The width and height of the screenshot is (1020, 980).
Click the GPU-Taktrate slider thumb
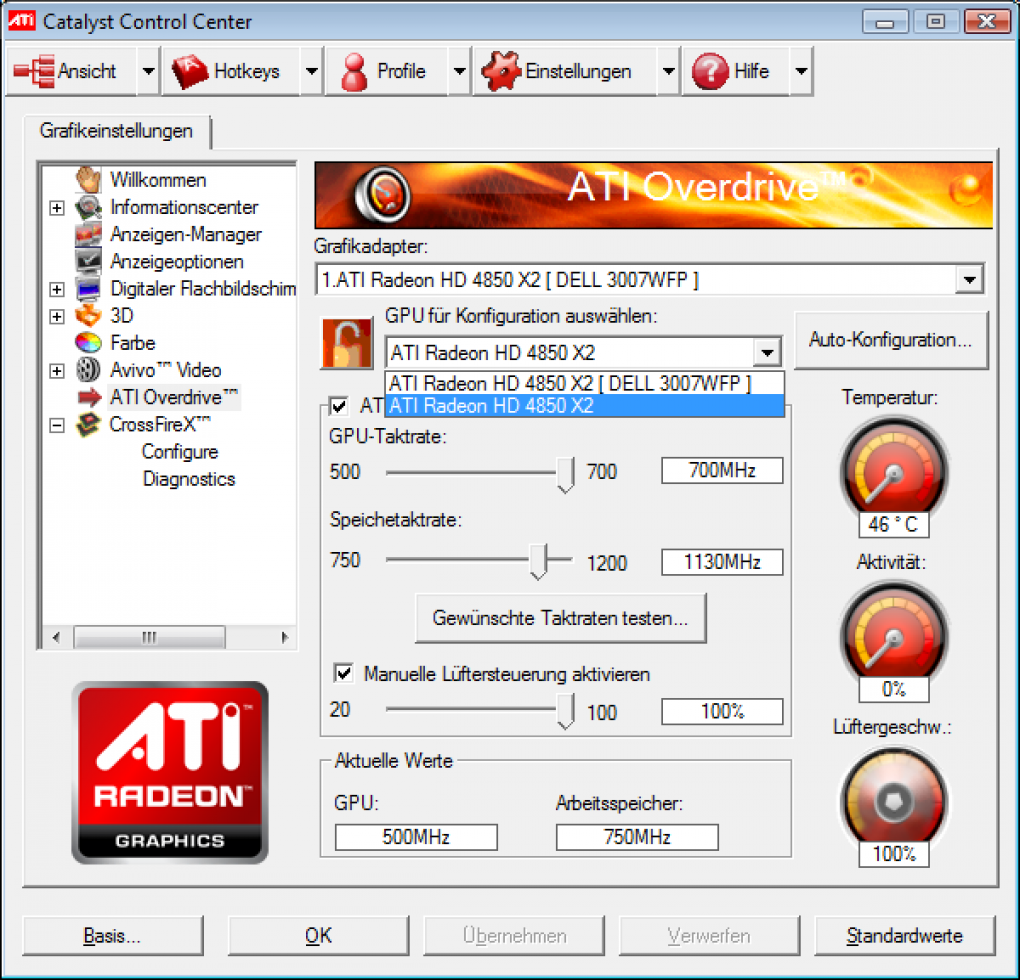coord(565,475)
